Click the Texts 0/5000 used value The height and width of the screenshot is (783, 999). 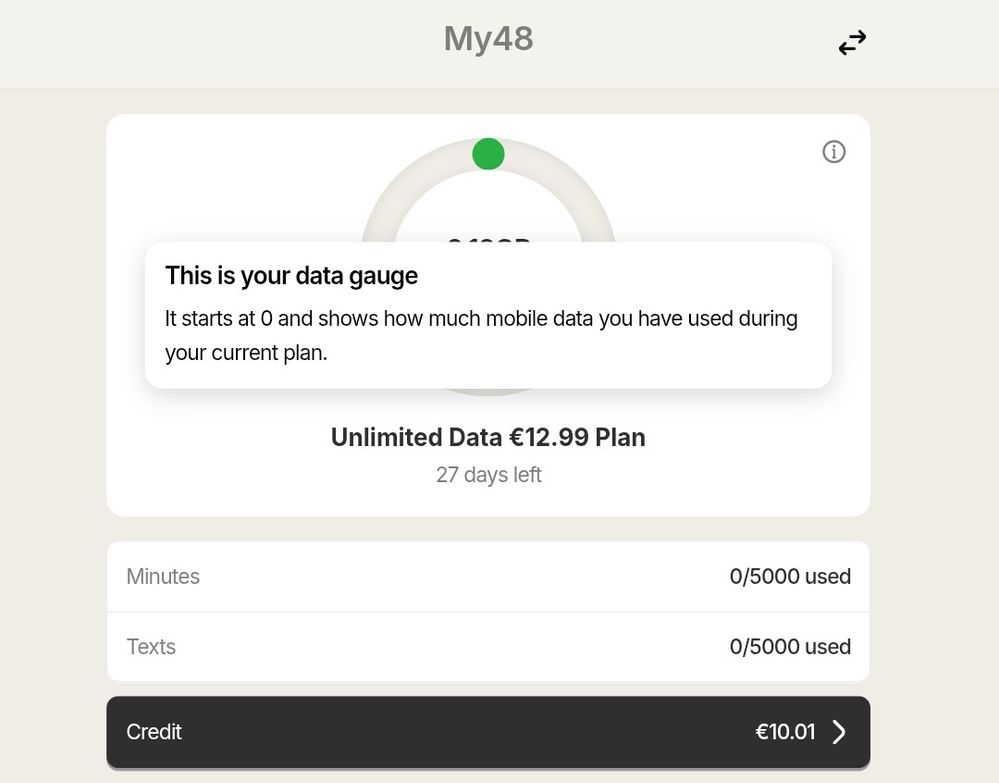790,646
